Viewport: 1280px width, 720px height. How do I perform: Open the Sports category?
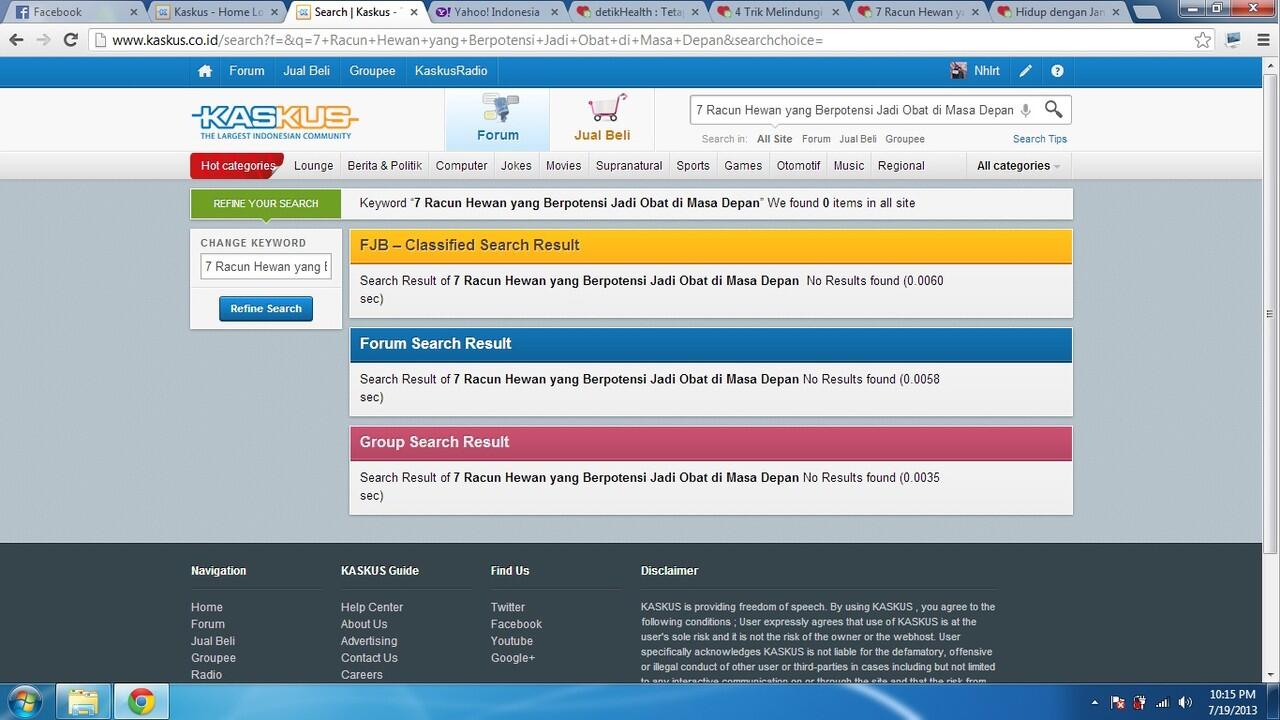[693, 166]
